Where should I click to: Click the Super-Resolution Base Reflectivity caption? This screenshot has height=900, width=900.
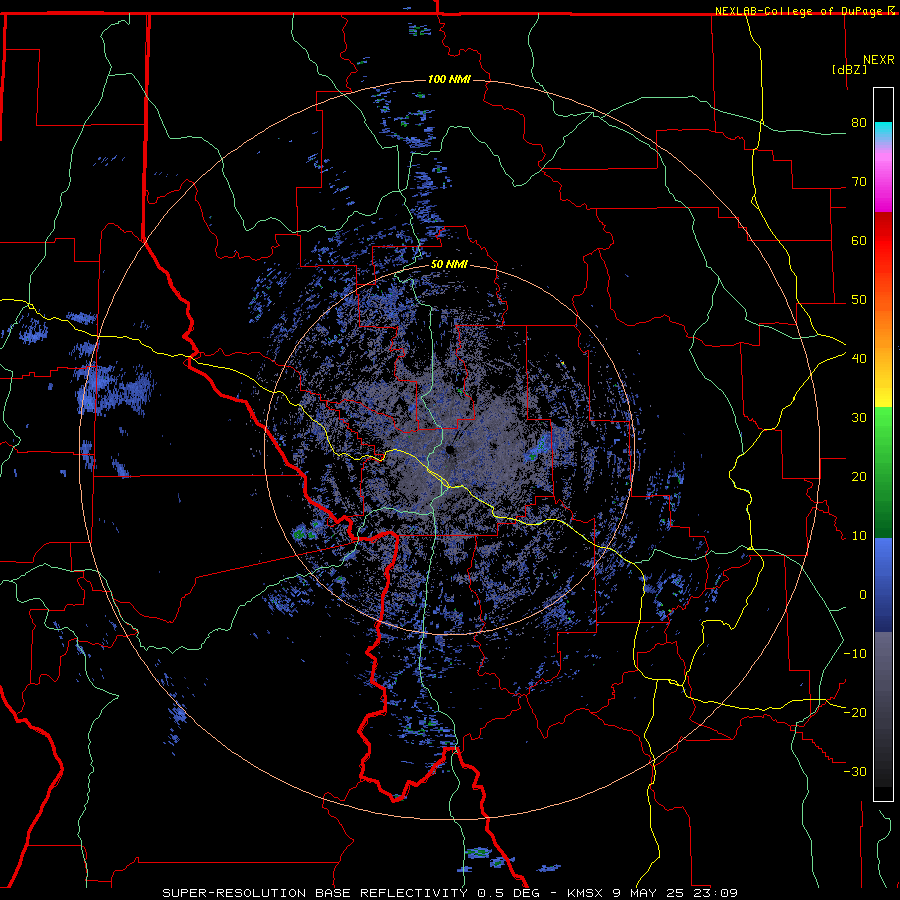315,893
